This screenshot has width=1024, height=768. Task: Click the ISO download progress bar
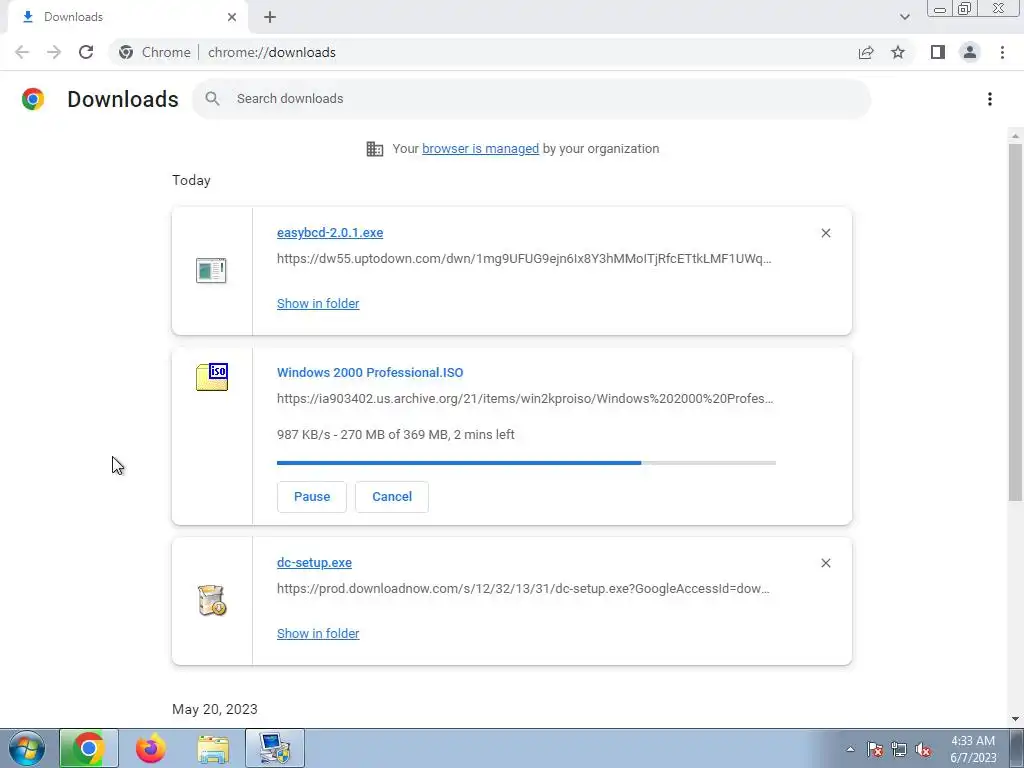pyautogui.click(x=526, y=463)
